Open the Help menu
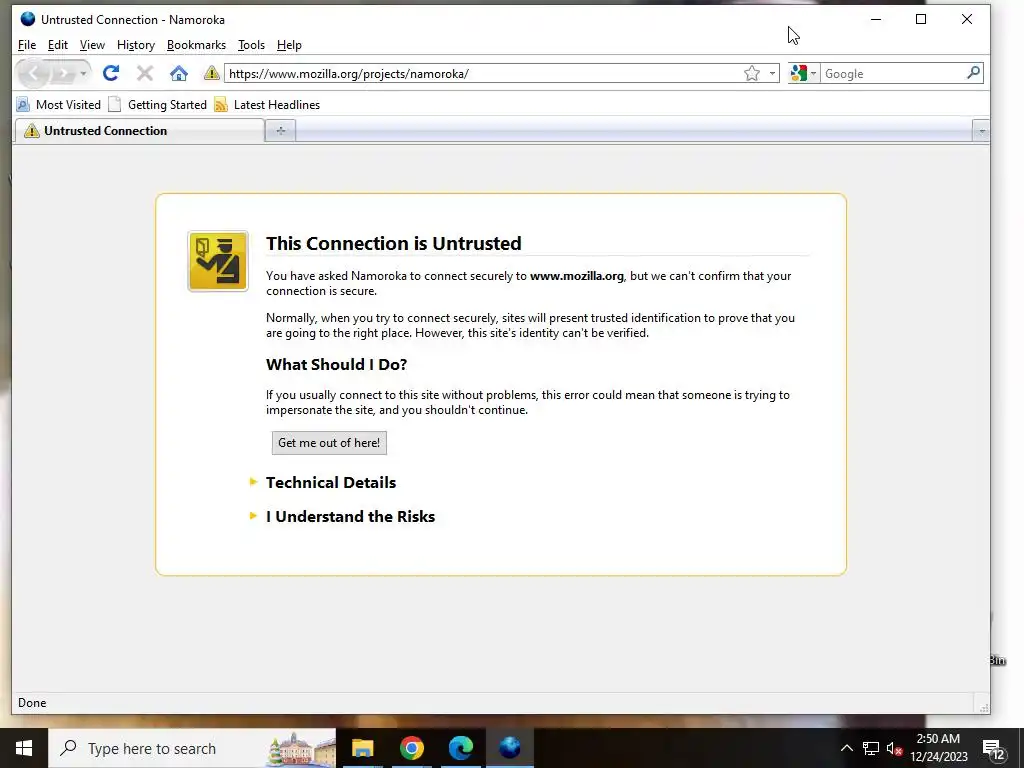The height and width of the screenshot is (768, 1024). tap(289, 45)
